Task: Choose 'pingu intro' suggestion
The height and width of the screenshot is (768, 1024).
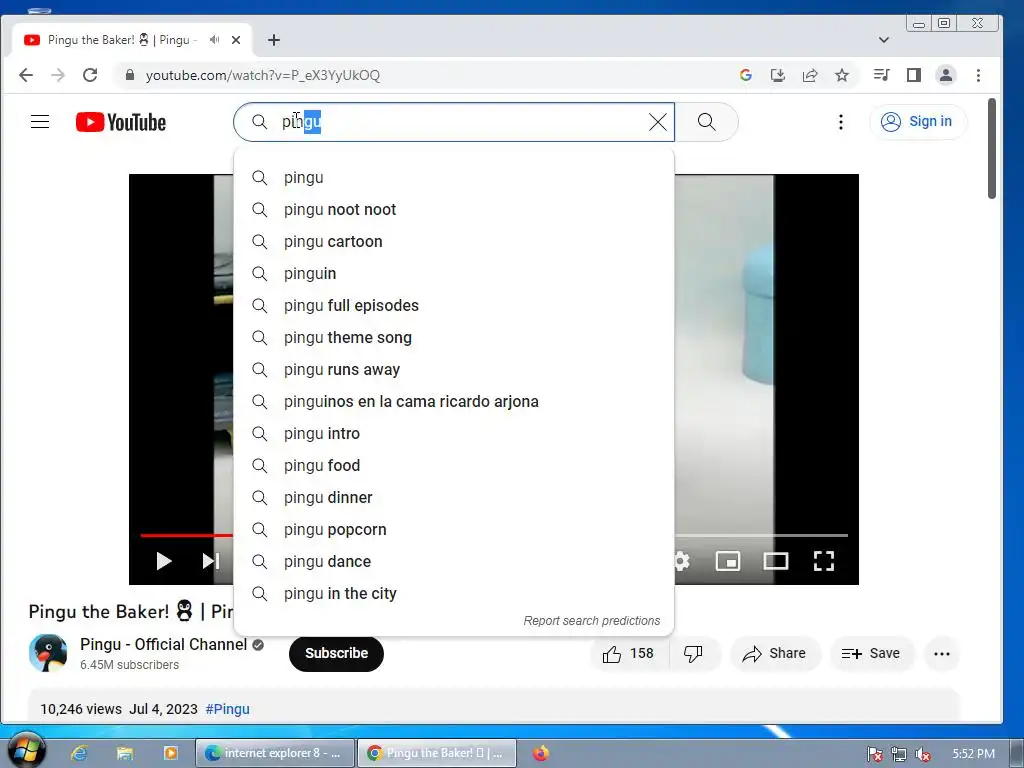Action: 453,434
